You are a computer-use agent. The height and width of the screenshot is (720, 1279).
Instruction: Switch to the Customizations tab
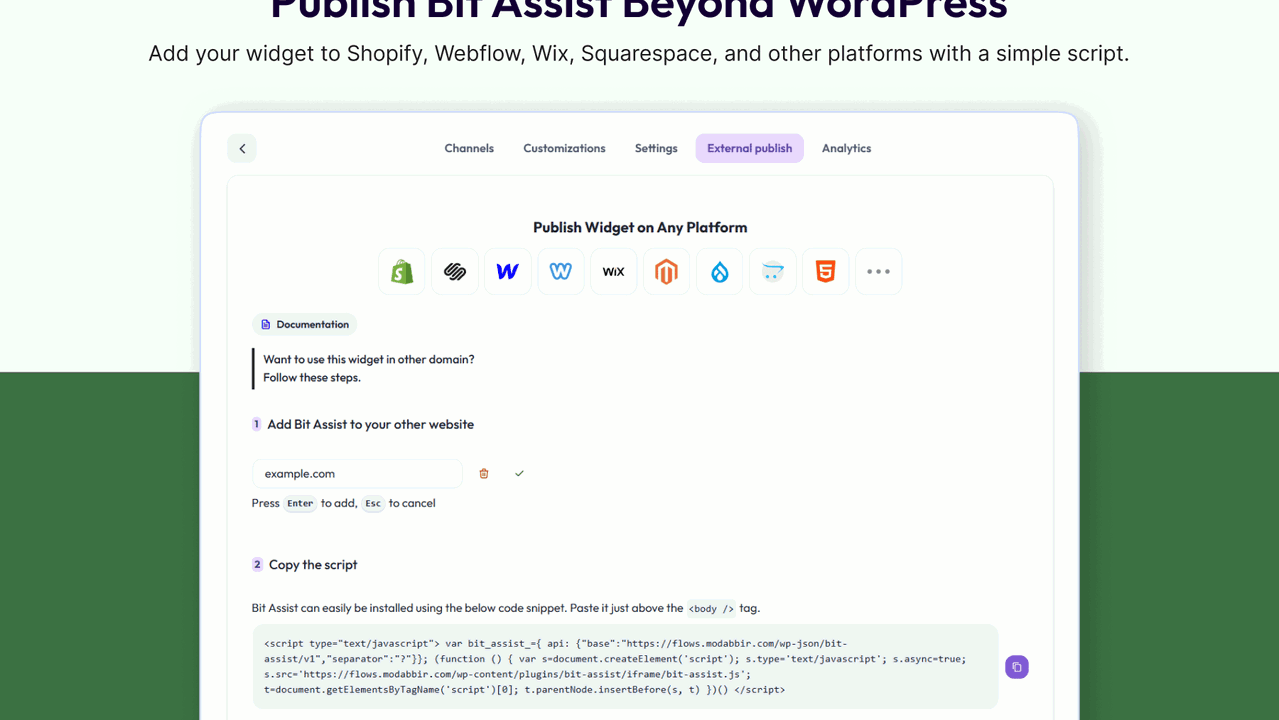(x=564, y=148)
